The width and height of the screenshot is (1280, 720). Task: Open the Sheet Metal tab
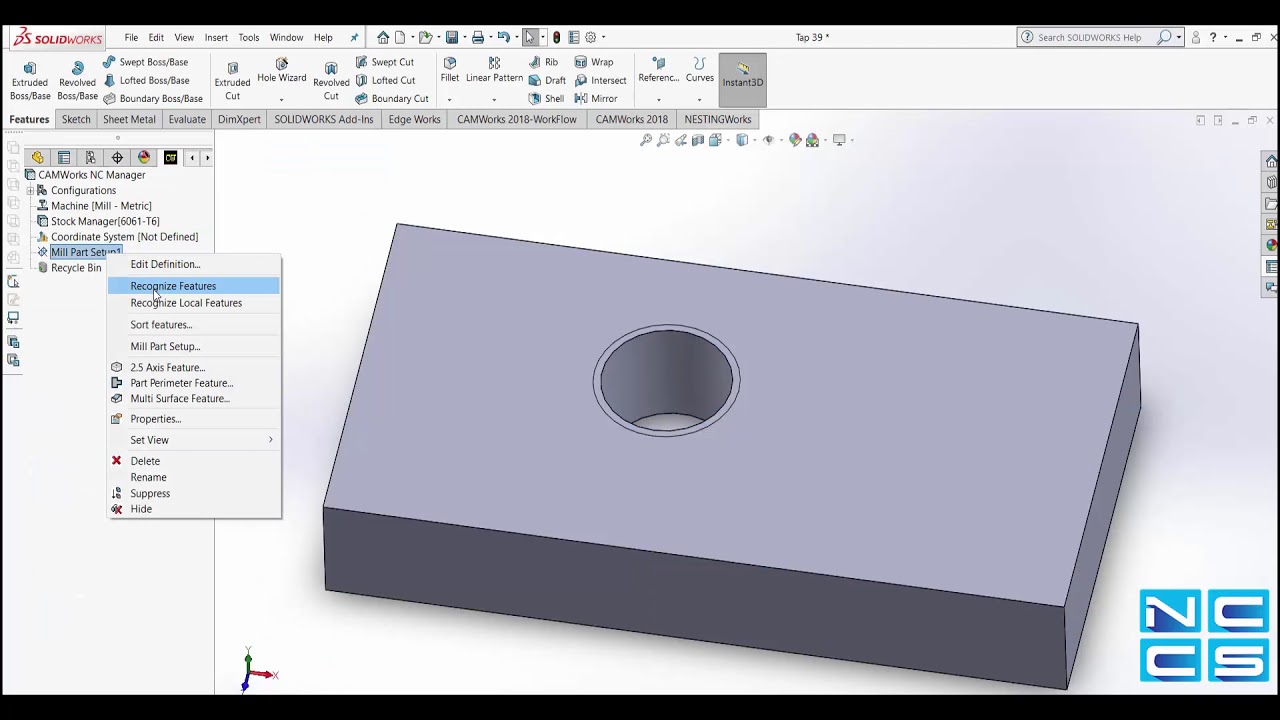click(x=129, y=119)
